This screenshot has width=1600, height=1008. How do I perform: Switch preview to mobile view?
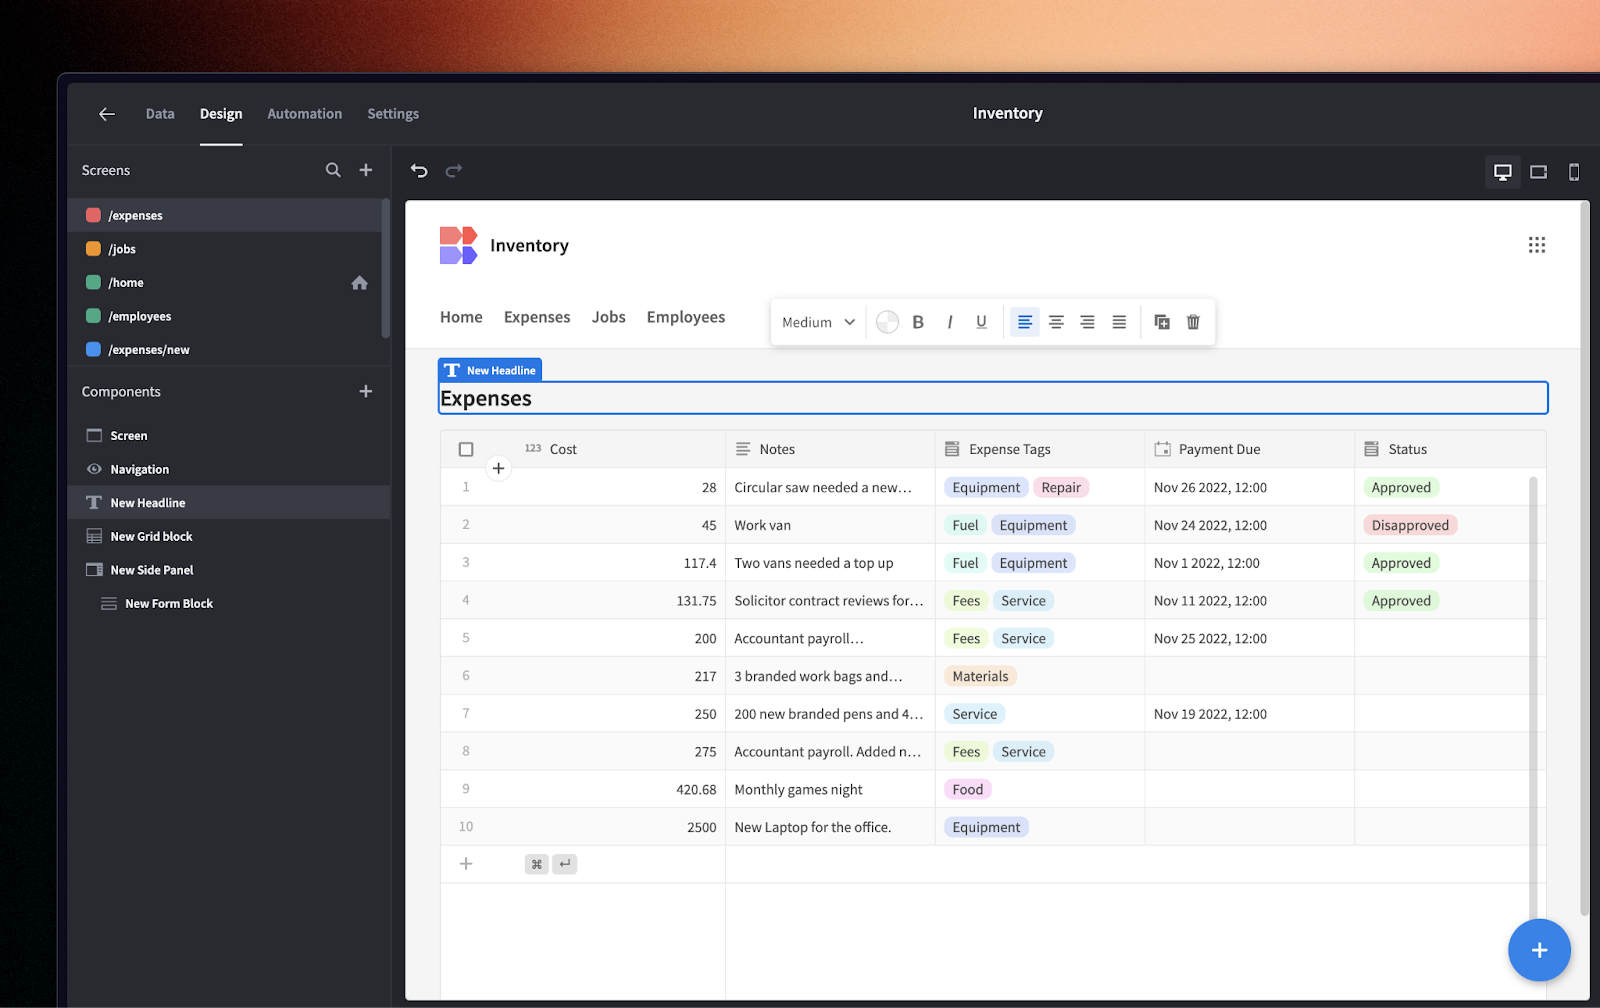[1574, 171]
